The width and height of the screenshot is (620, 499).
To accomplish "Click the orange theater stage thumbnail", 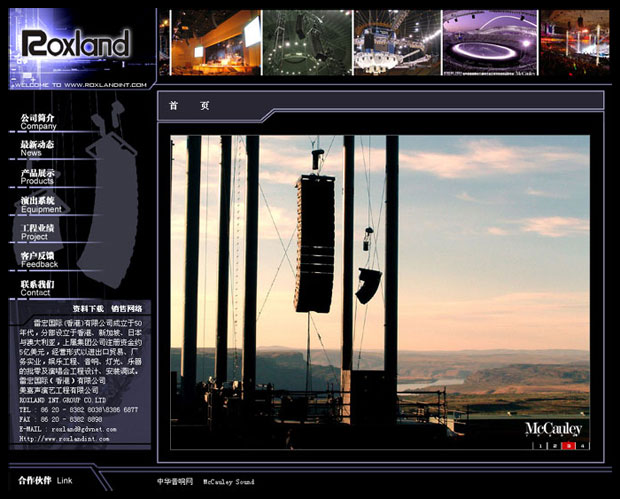I will click(x=214, y=44).
